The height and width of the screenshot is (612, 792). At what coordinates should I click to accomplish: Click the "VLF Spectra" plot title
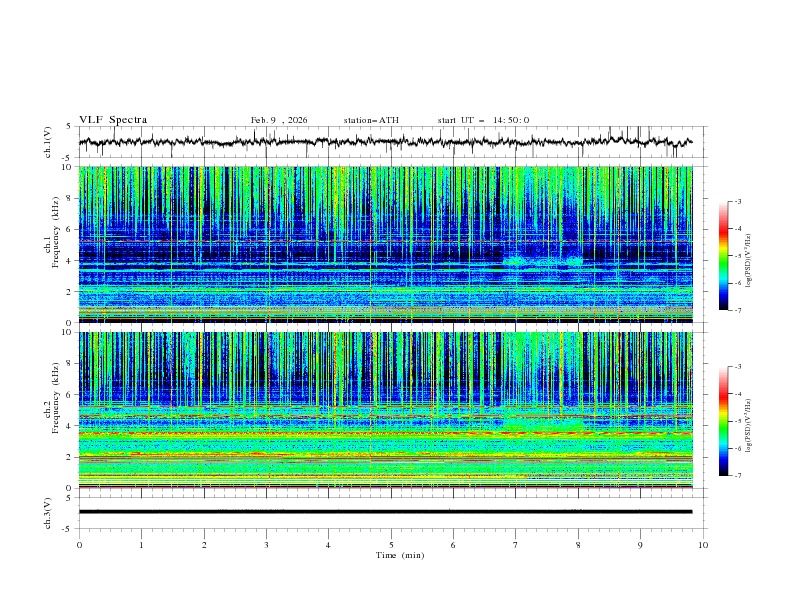tap(113, 120)
